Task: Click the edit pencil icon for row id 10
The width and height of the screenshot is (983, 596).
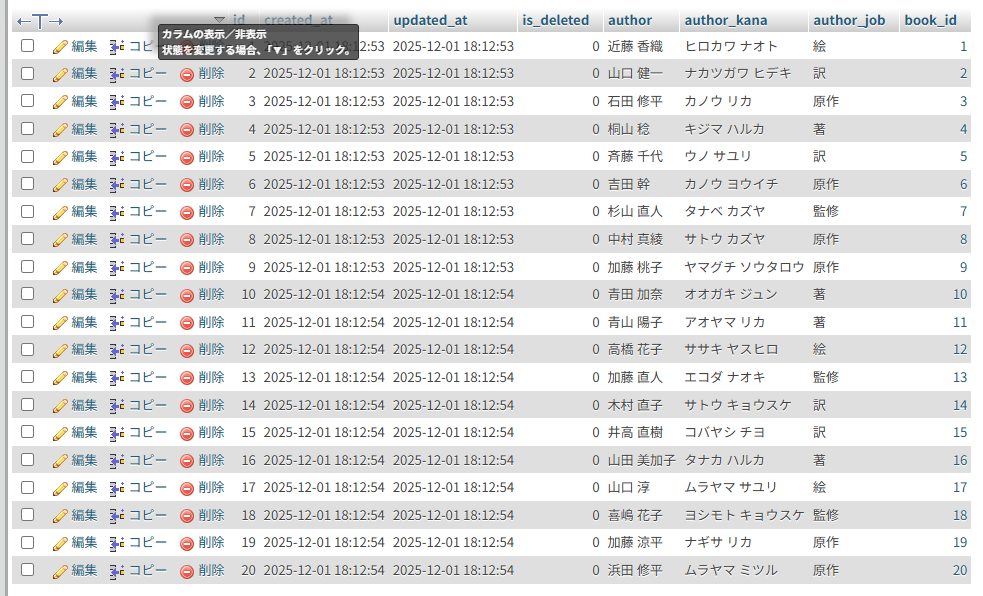Action: click(x=60, y=295)
